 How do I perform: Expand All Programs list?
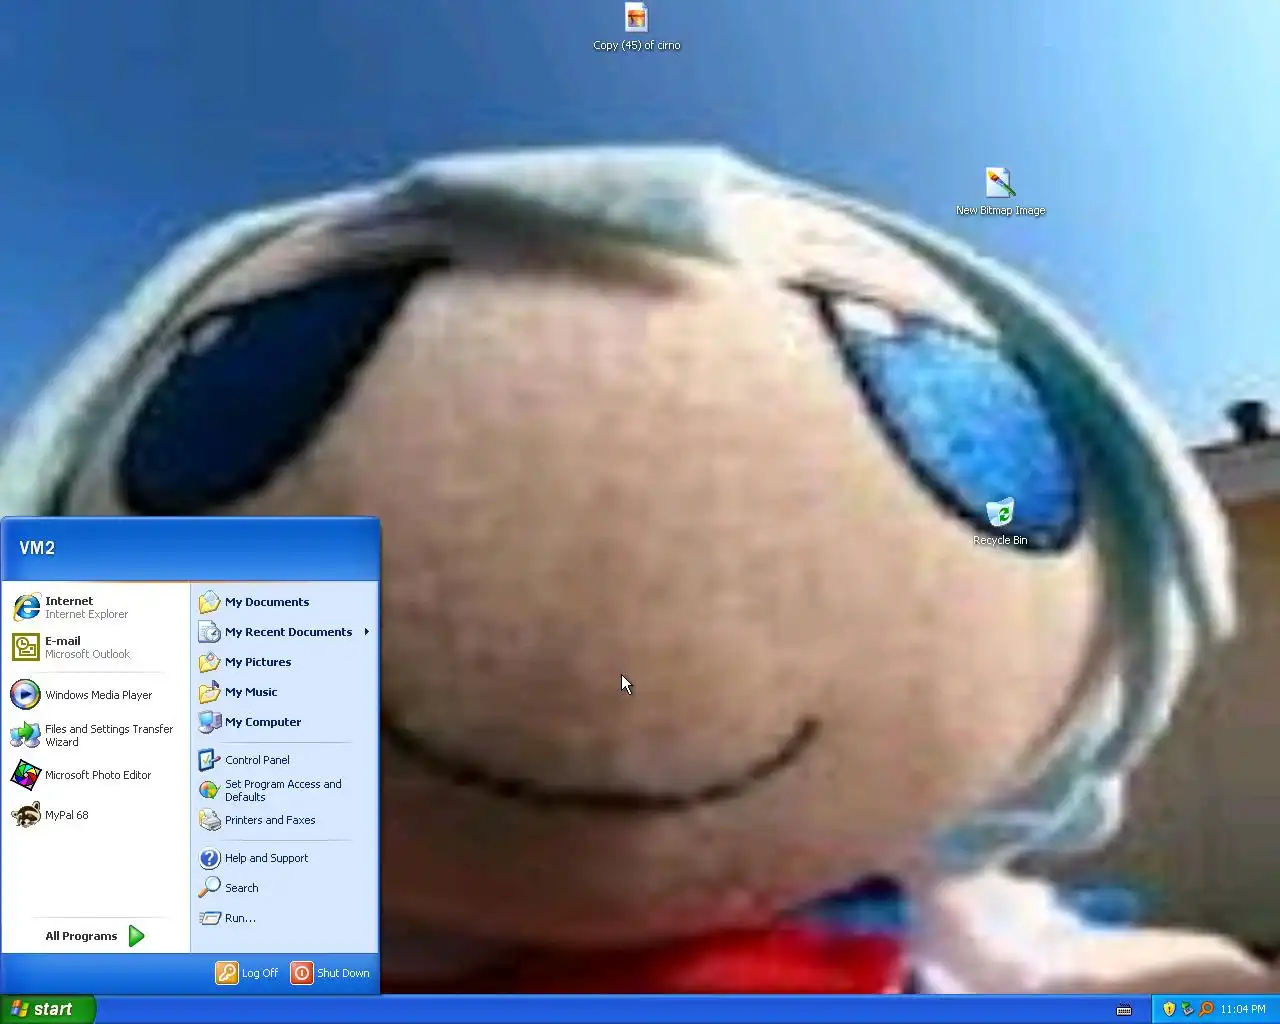click(x=96, y=936)
